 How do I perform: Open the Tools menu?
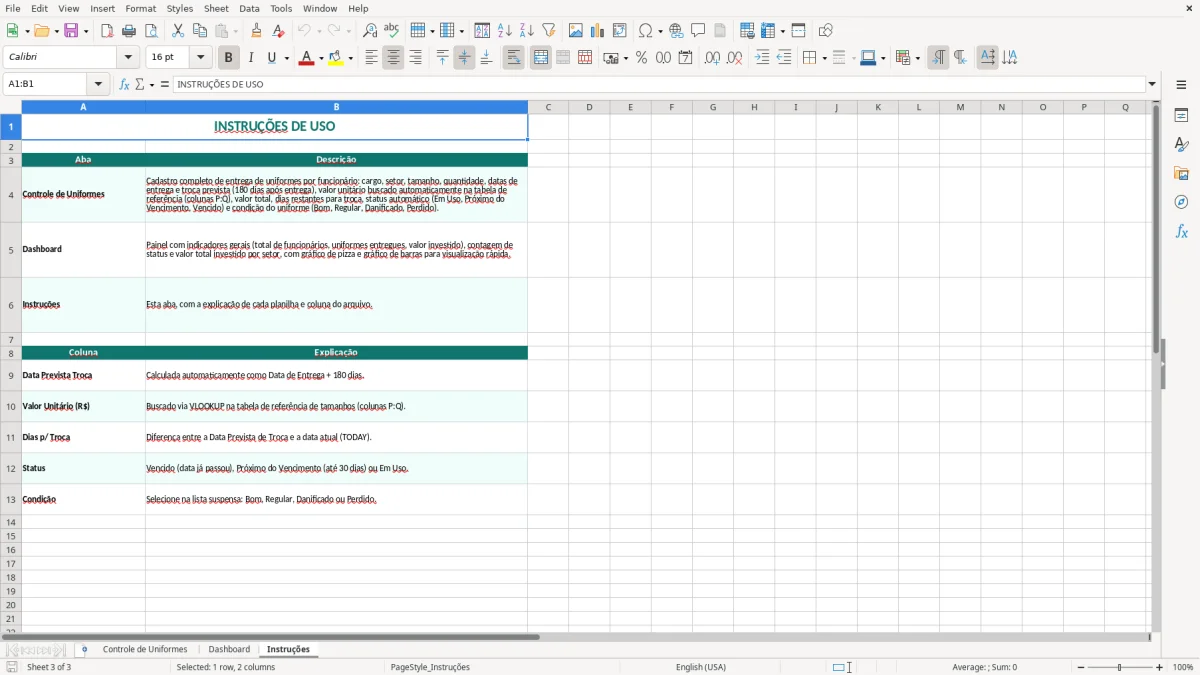(281, 8)
